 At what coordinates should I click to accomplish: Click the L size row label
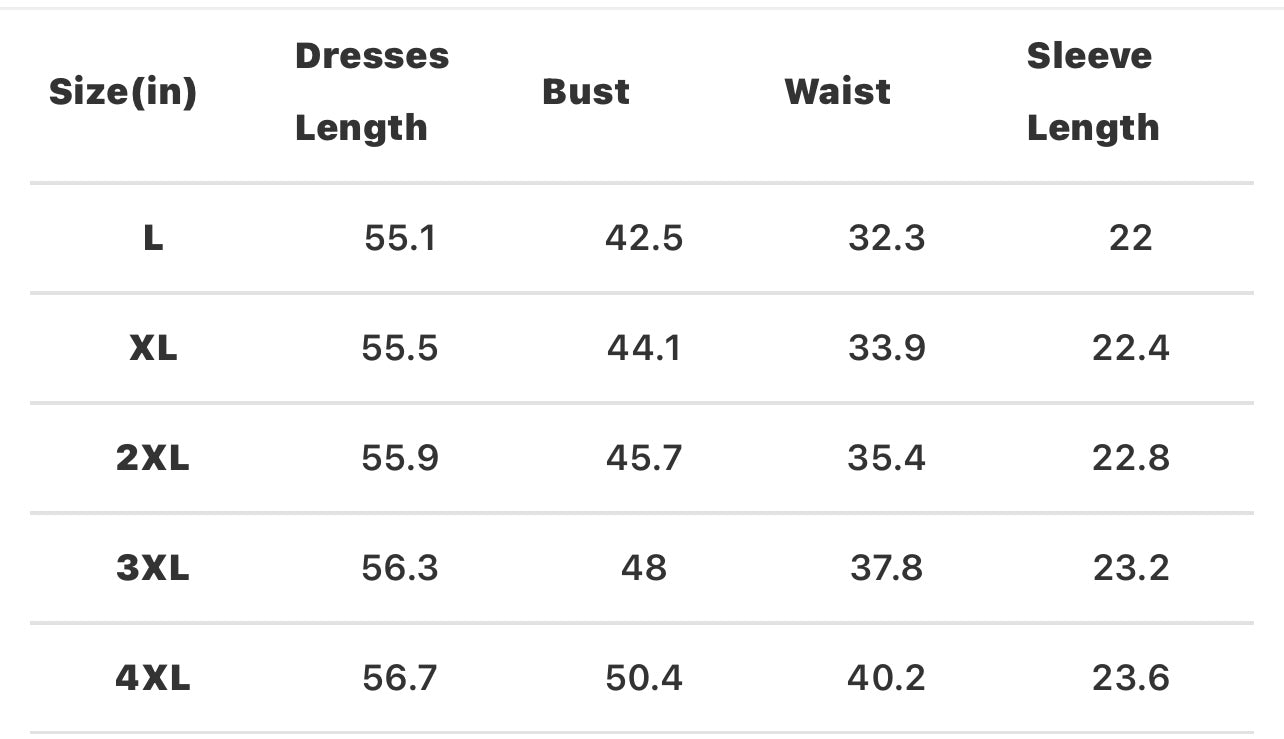coord(152,238)
